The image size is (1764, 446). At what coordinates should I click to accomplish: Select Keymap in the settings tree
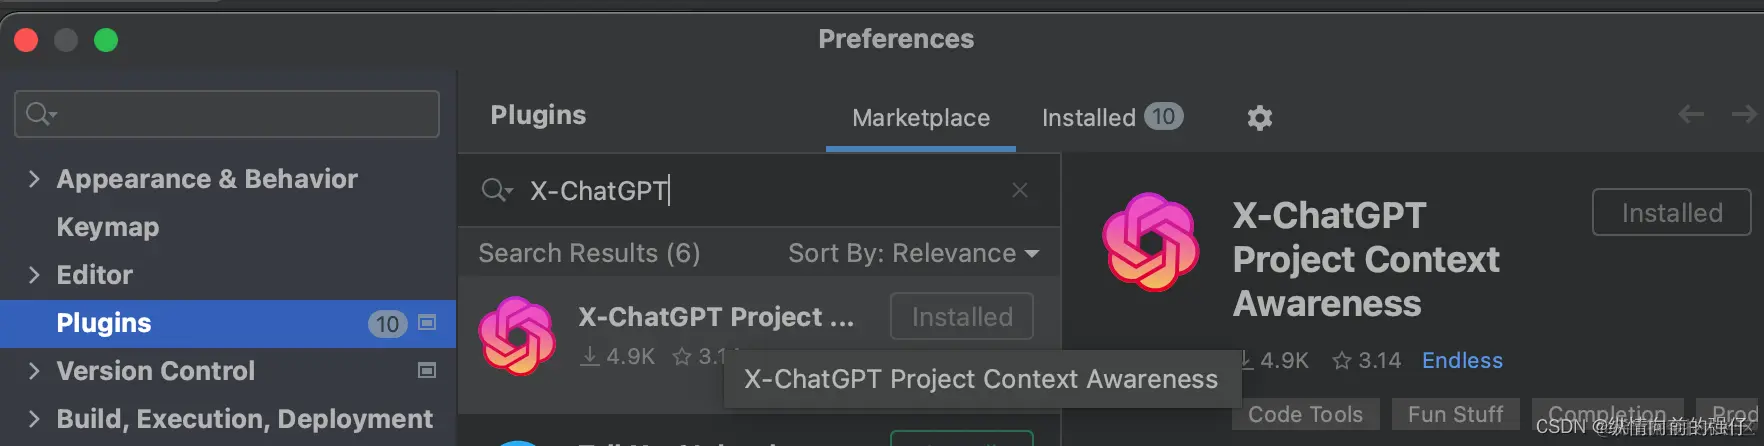click(108, 227)
